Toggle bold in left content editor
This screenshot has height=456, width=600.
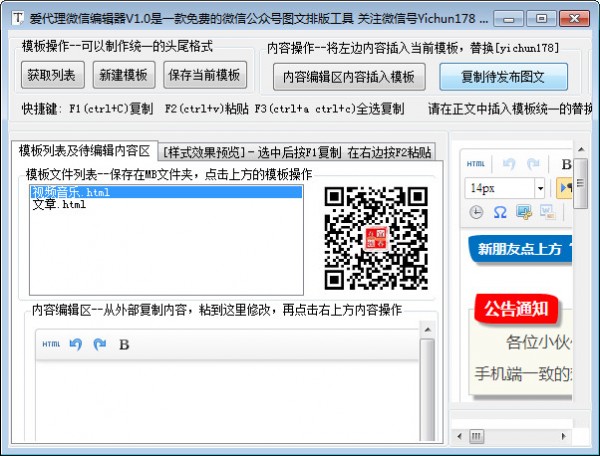coord(125,345)
